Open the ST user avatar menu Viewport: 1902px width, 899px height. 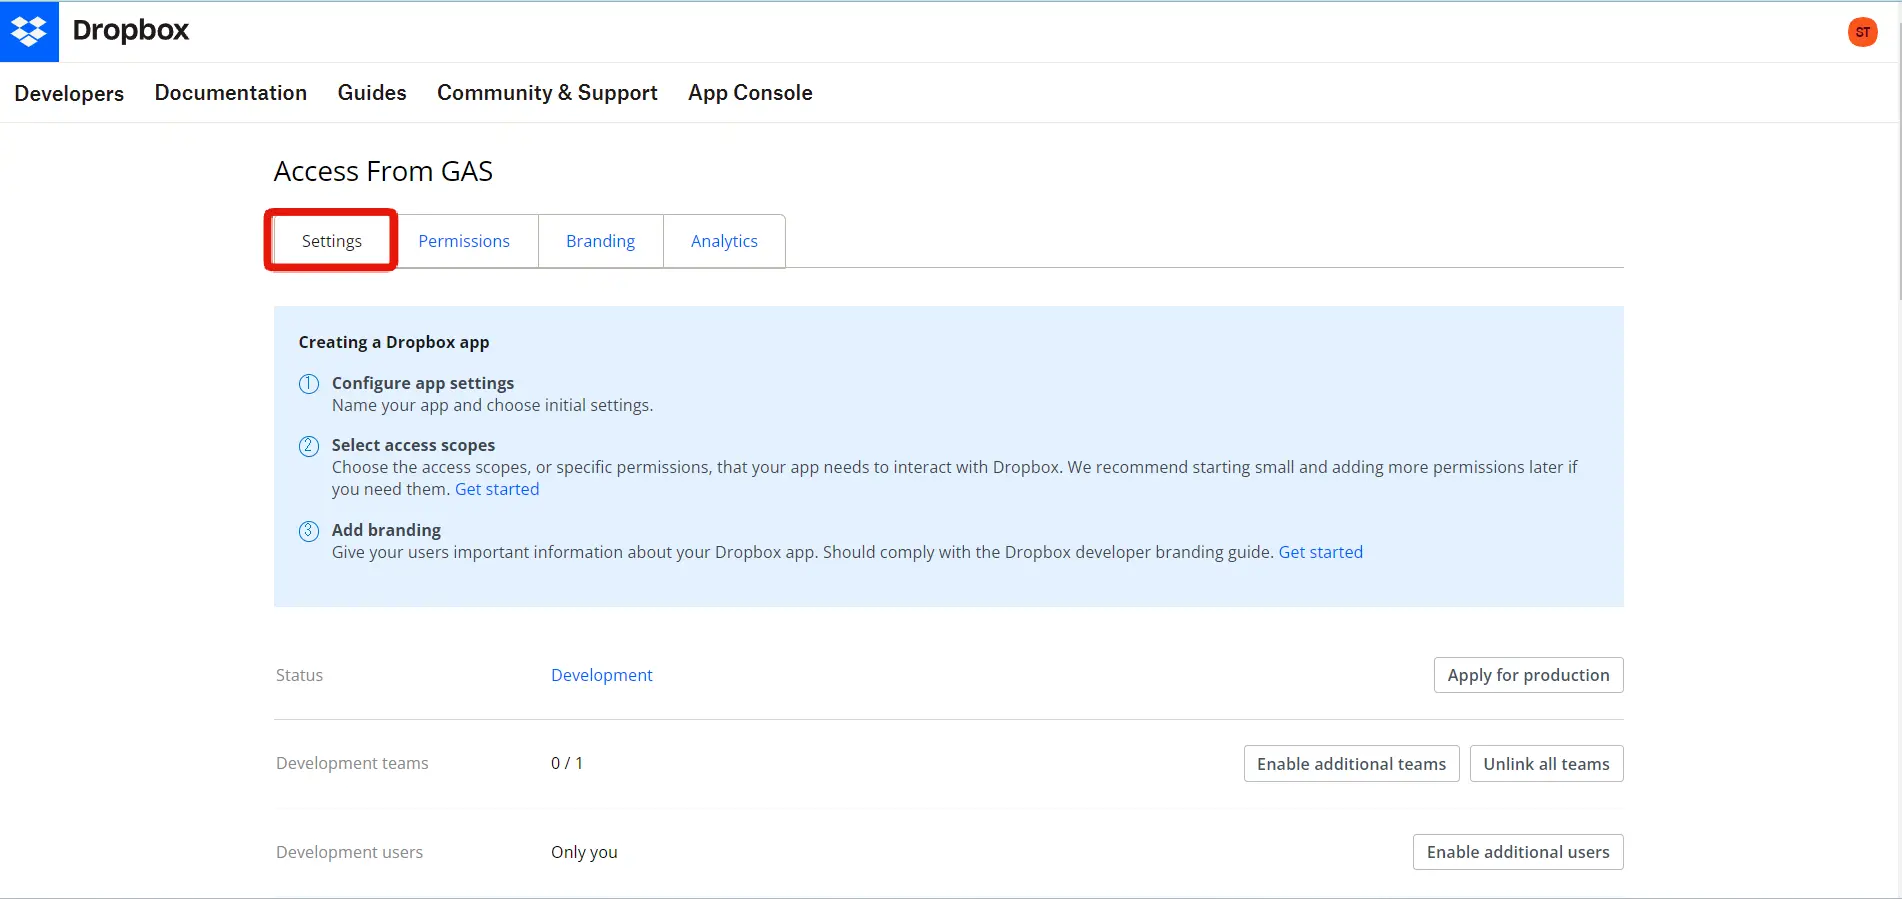click(1862, 32)
